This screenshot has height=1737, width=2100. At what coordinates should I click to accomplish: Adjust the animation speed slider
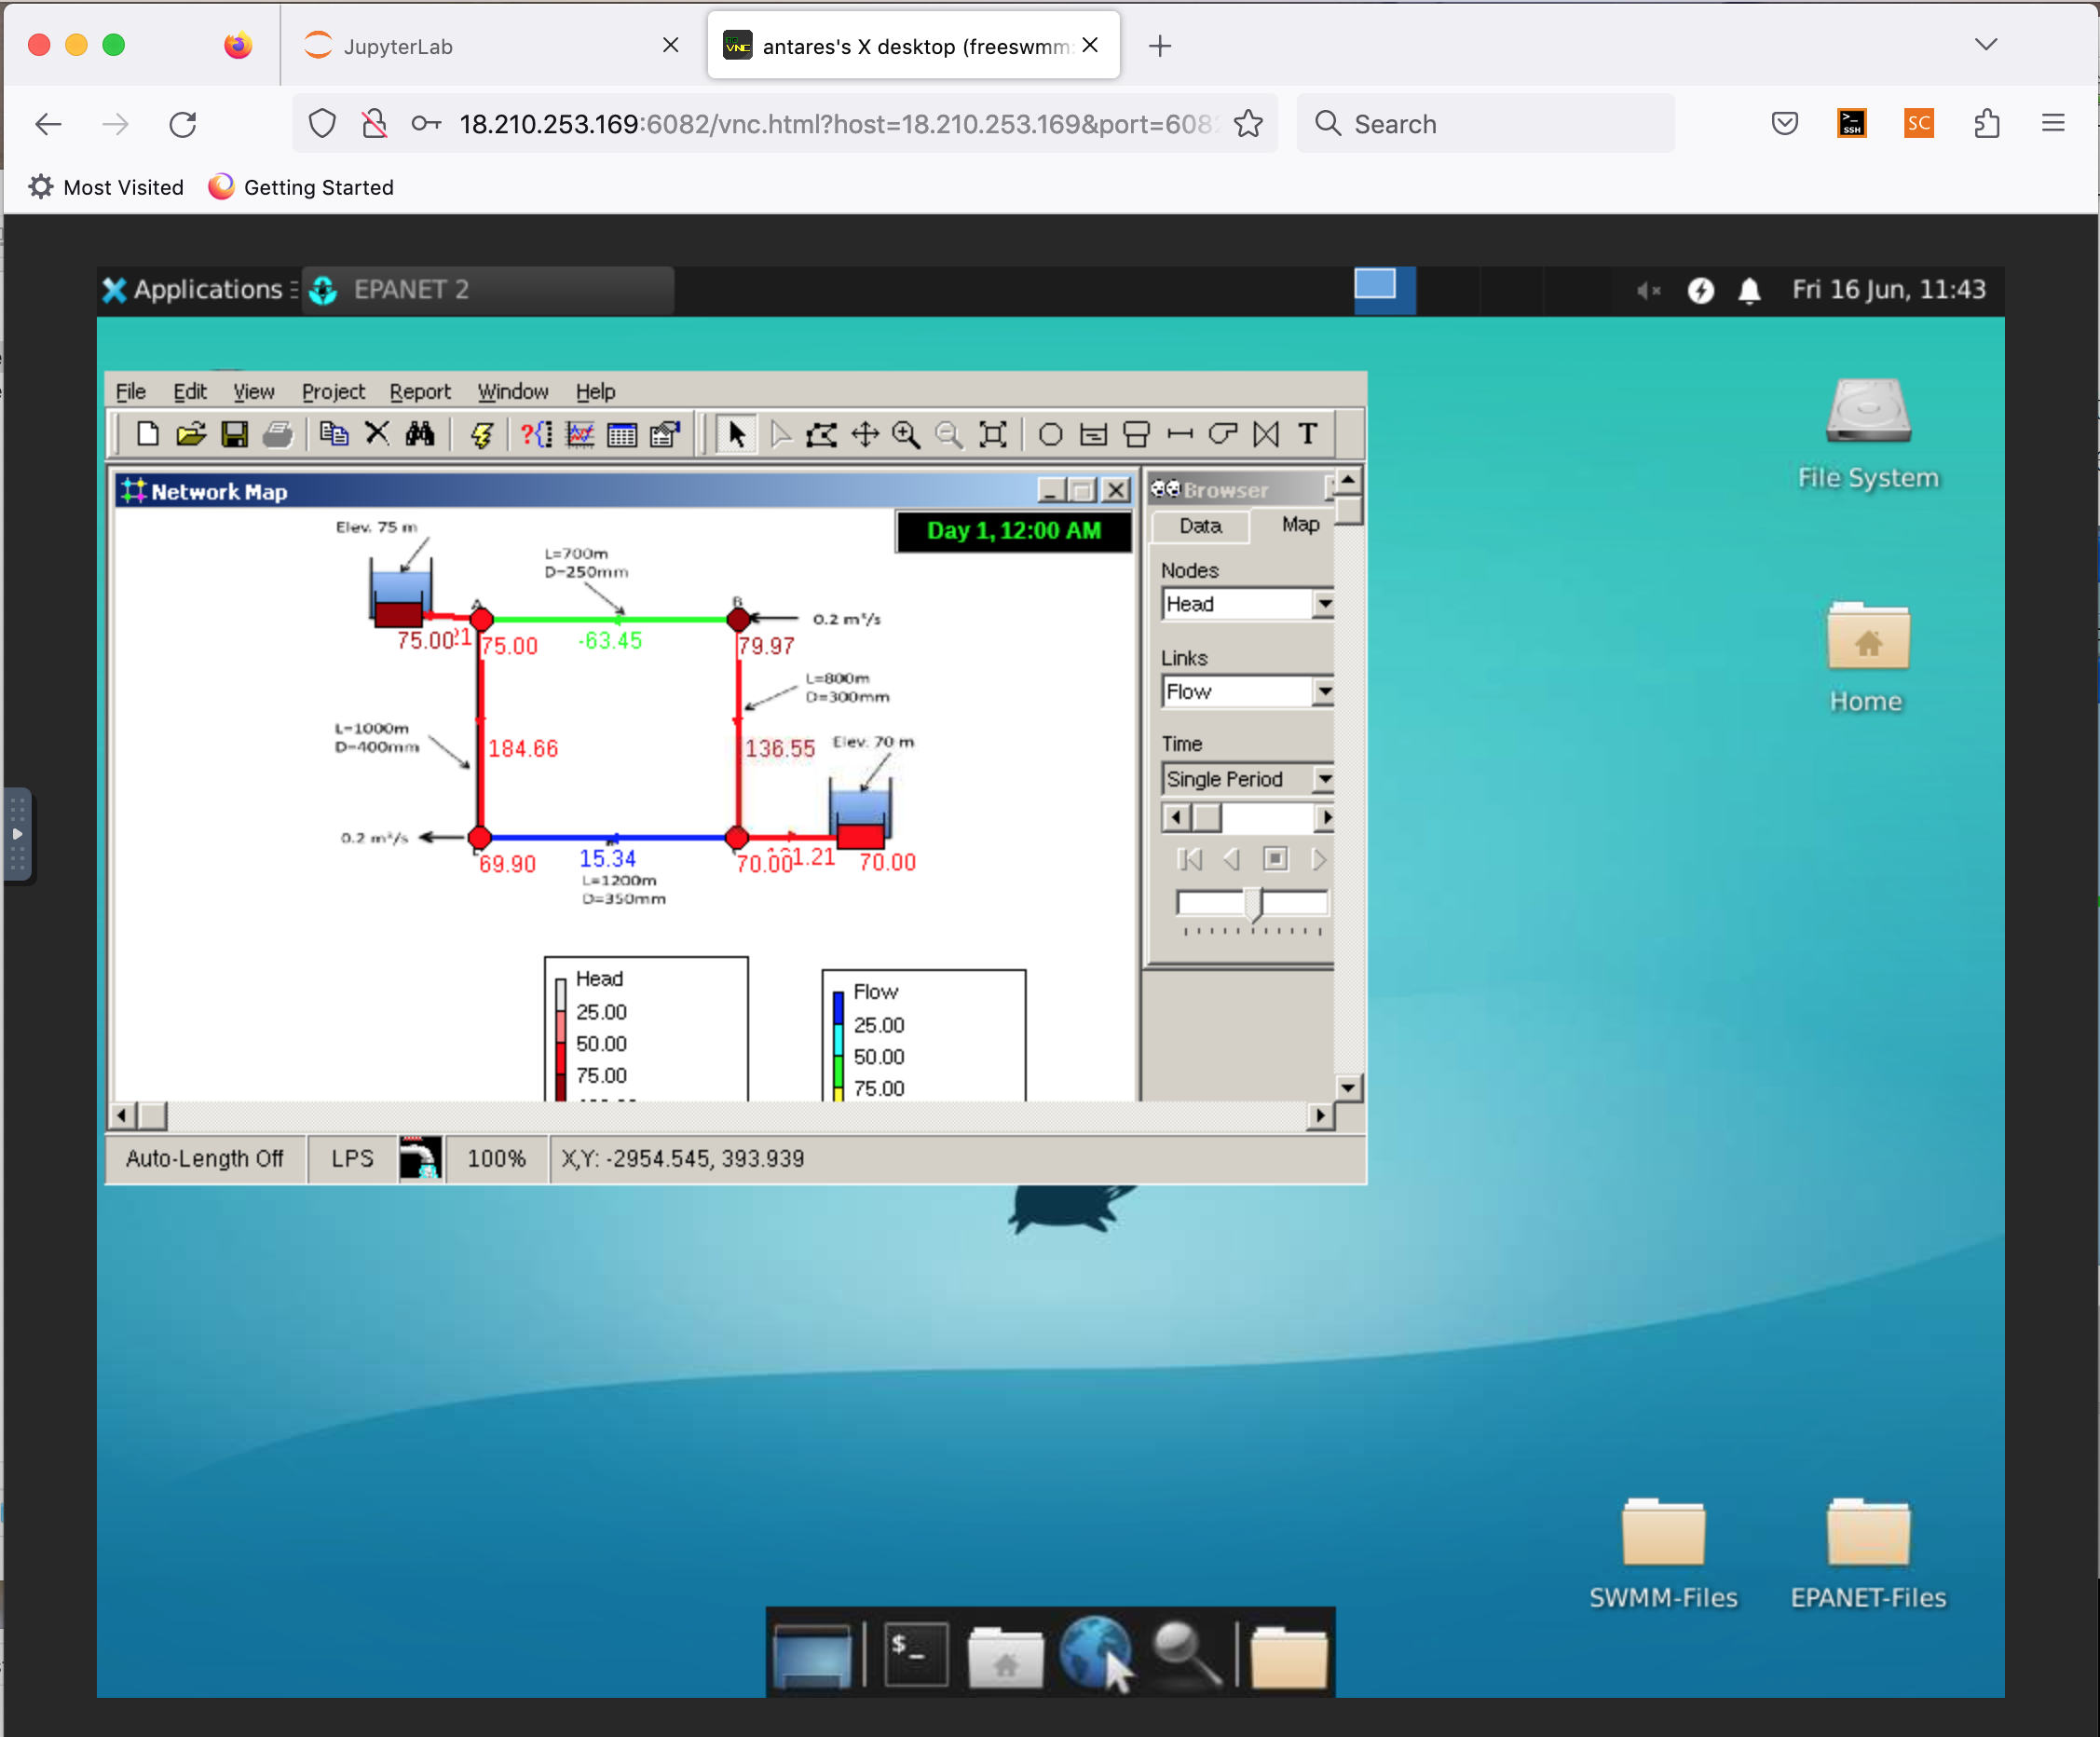(1256, 904)
